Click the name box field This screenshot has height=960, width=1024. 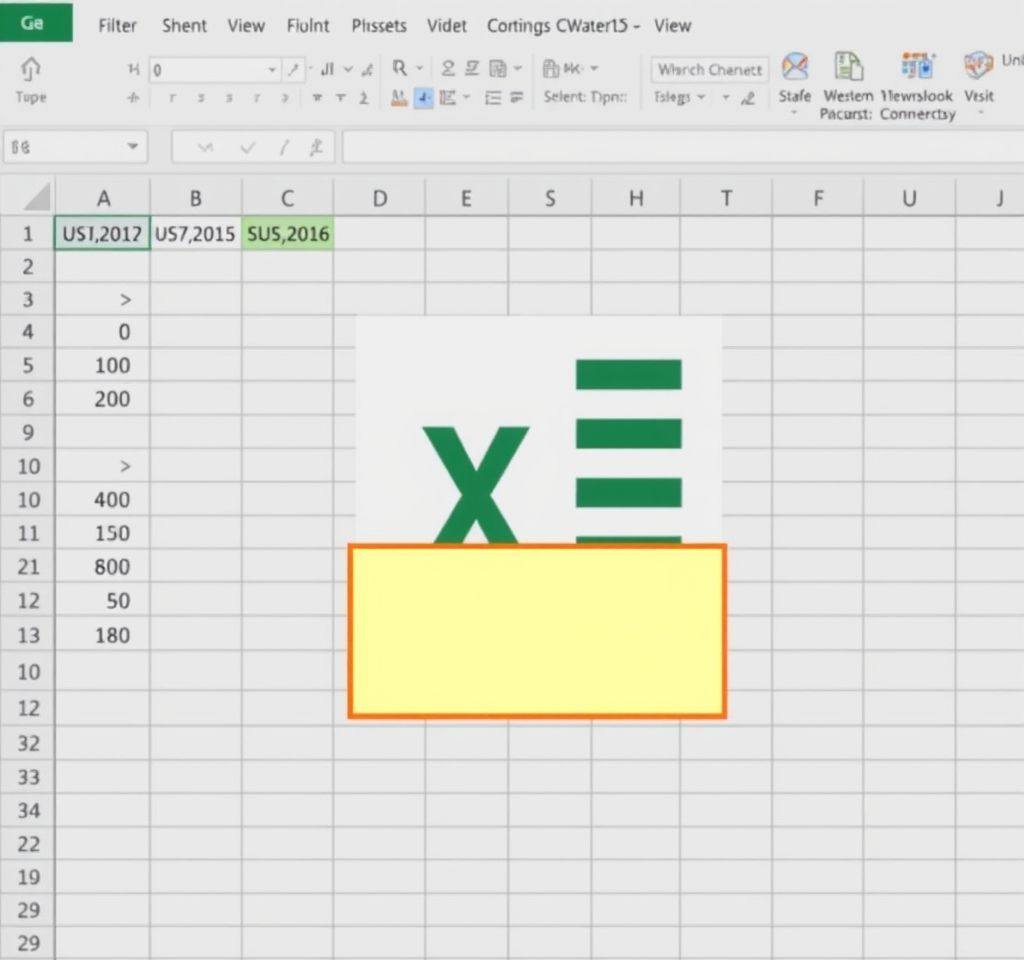(75, 147)
